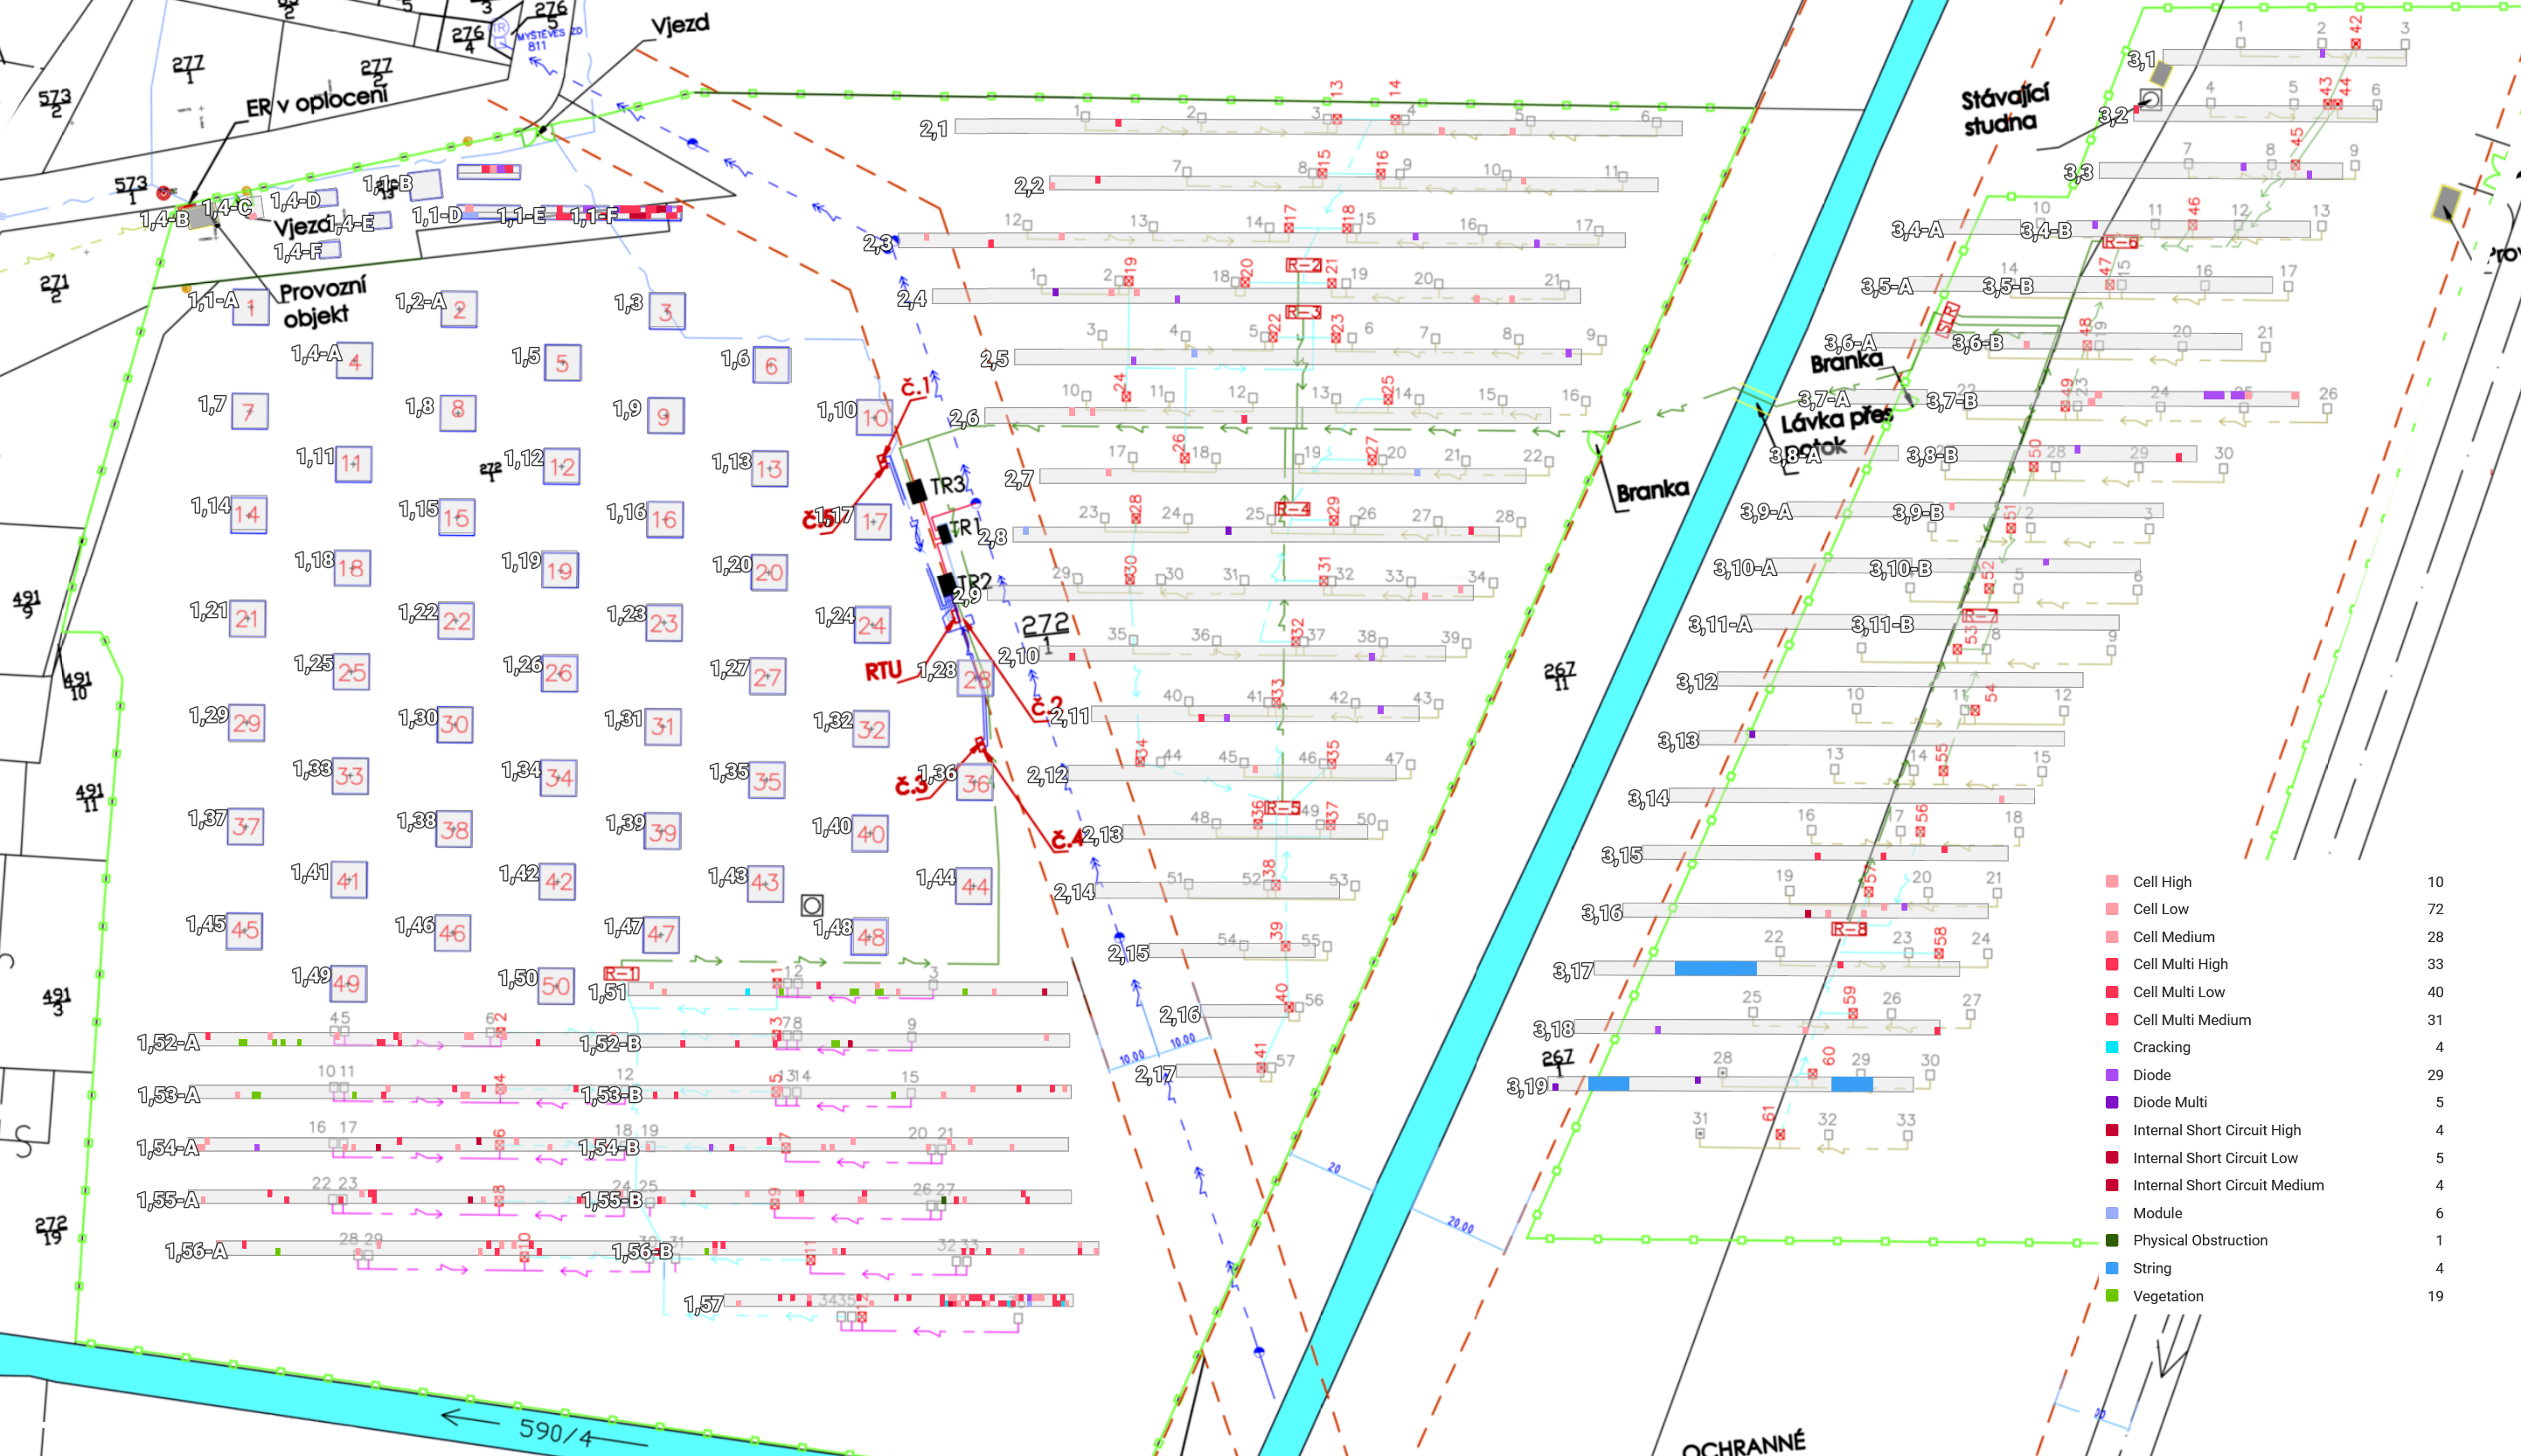Click the Vjezd label at top
Viewport: 2521px width, 1456px height.
pyautogui.click(x=680, y=25)
